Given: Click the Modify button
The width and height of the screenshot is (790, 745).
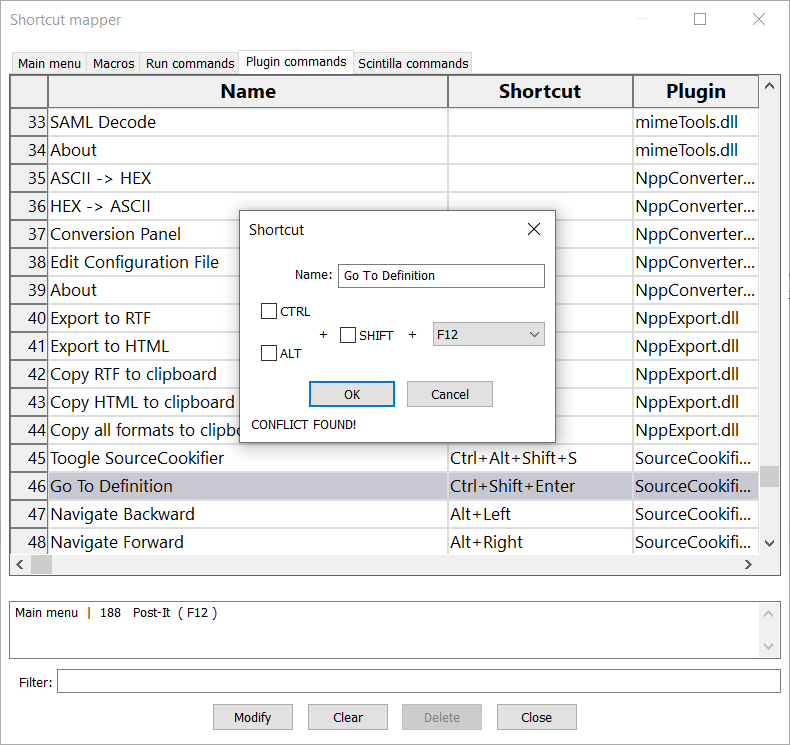Looking at the screenshot, I should (252, 717).
